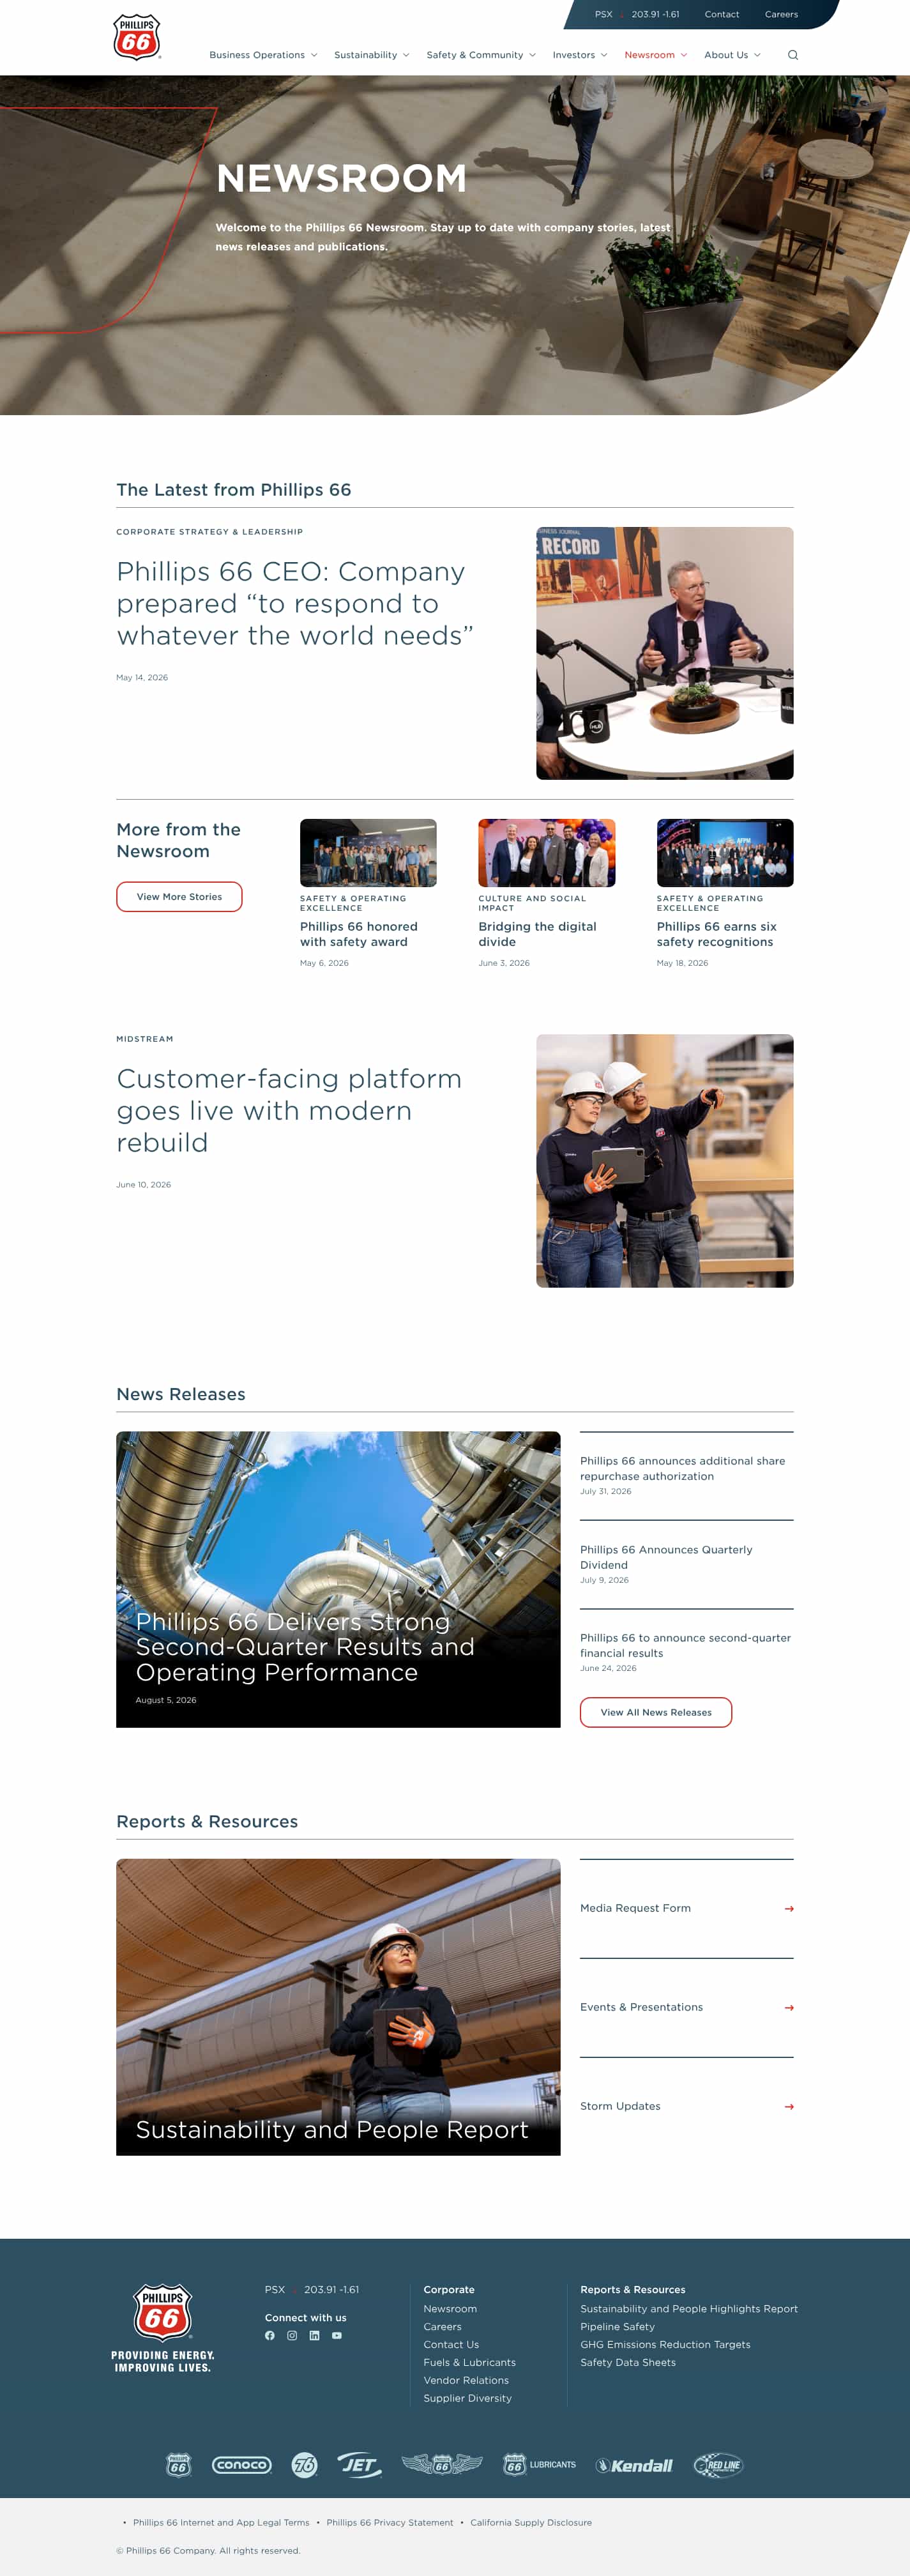Open "Phillips 66 earns six safety recognitions"
This screenshot has height=2576, width=910.
[x=717, y=934]
